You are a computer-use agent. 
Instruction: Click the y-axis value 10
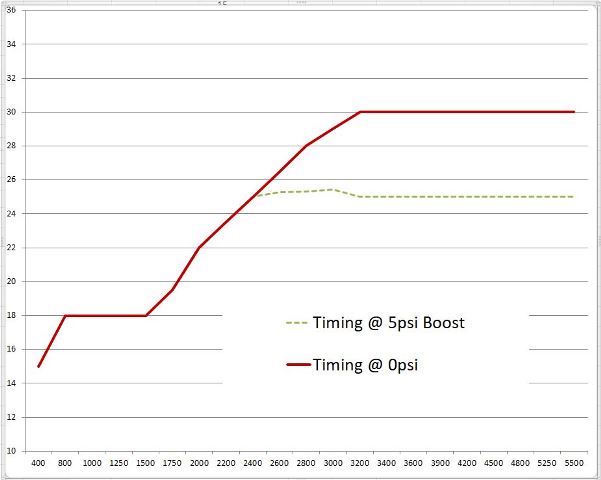click(11, 451)
